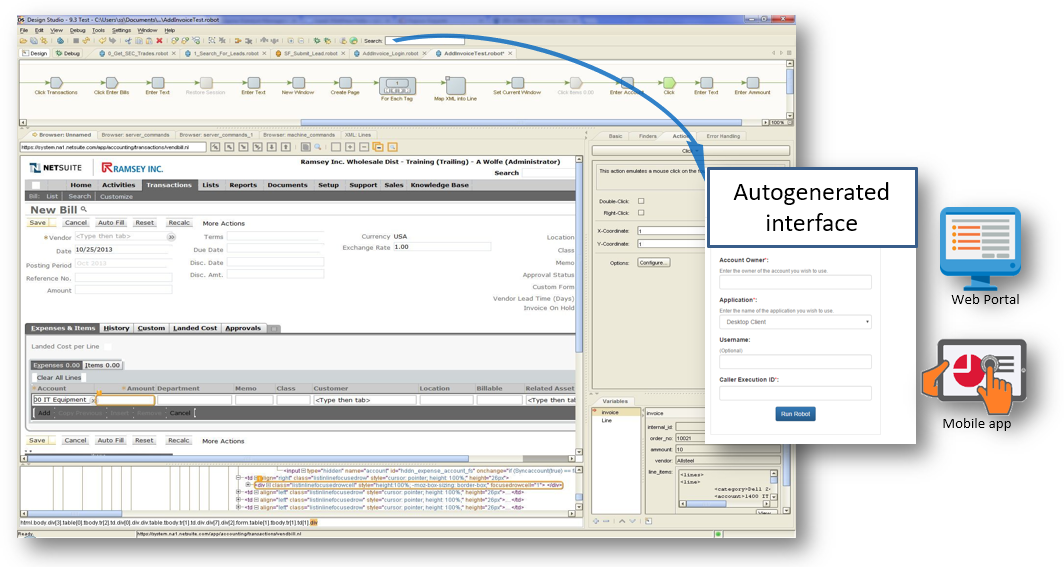Enable the Right-Click checkbox
Viewport: 1064px width, 567px height.
pyautogui.click(x=641, y=213)
